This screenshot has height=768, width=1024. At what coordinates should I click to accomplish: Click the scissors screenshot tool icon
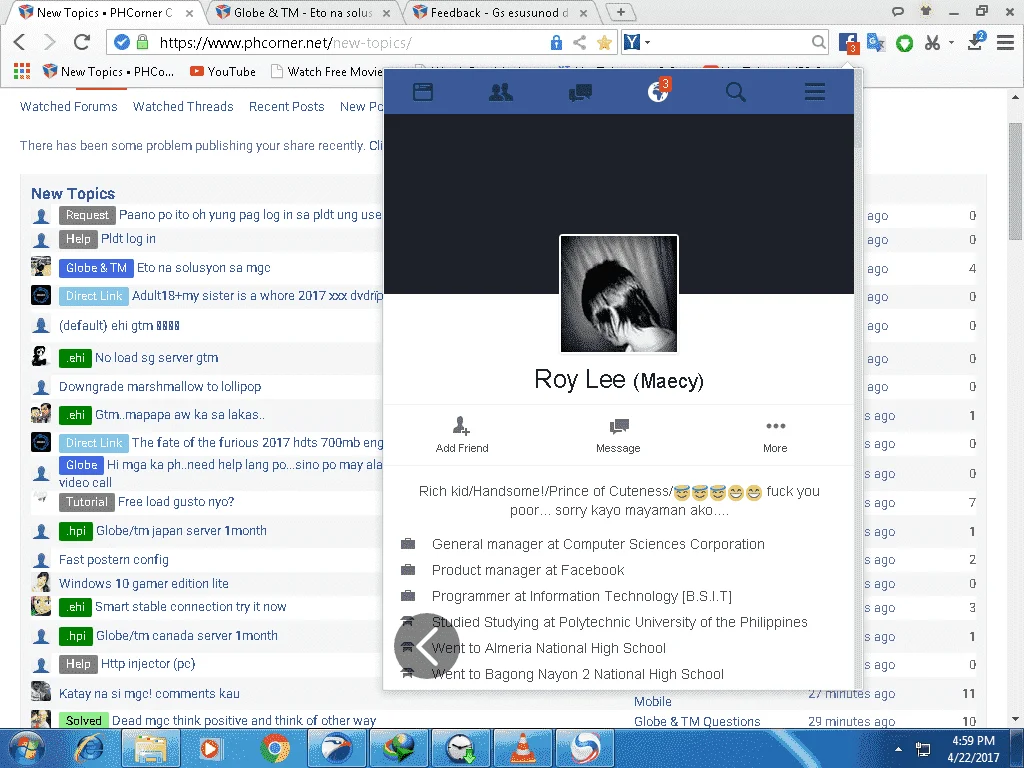pyautogui.click(x=933, y=43)
